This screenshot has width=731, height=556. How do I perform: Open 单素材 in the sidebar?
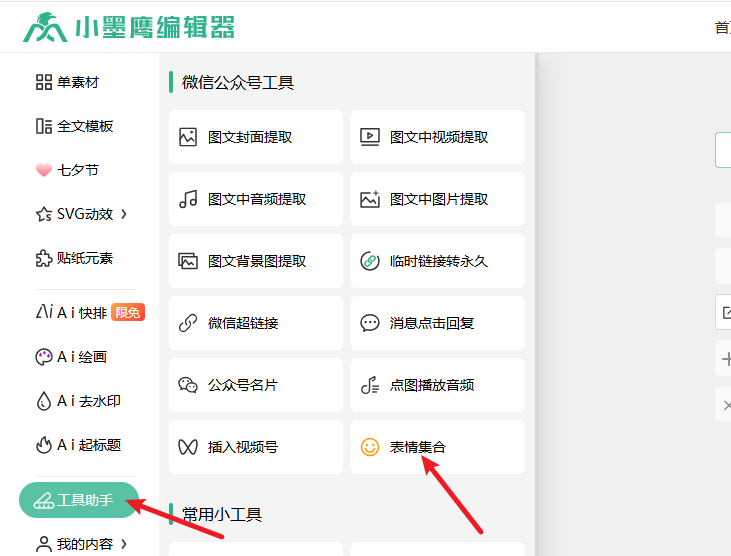tap(68, 82)
